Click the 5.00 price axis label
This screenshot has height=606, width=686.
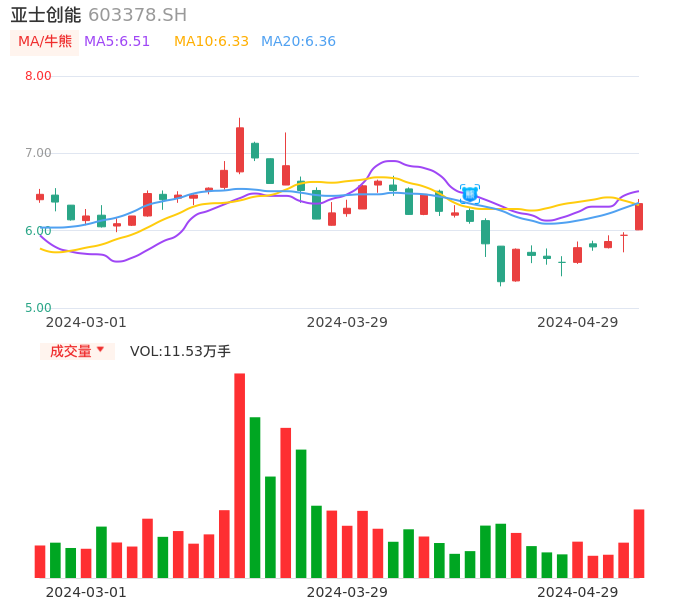(x=38, y=308)
